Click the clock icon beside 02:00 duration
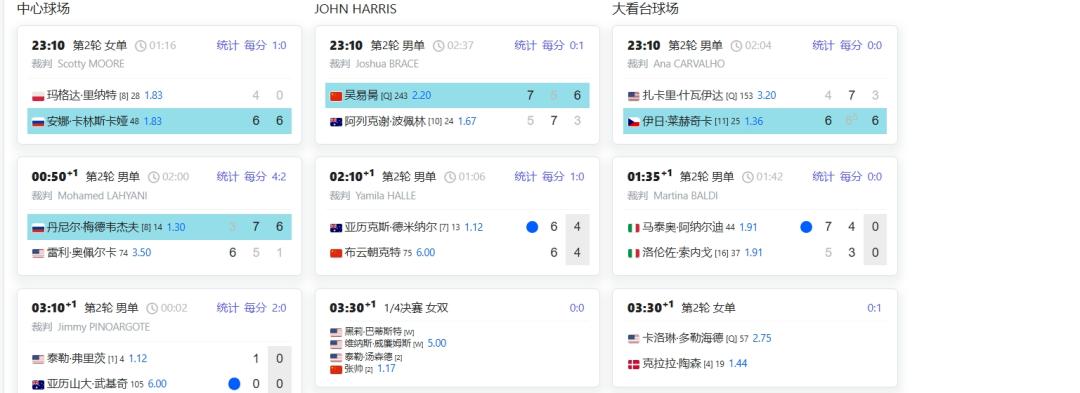 pos(152,177)
